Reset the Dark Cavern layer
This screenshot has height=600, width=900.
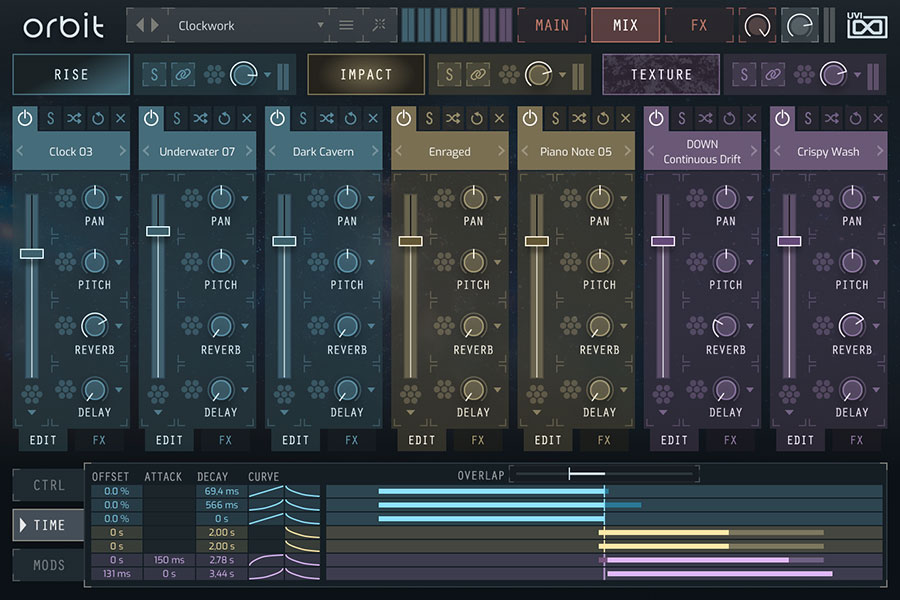pyautogui.click(x=350, y=119)
